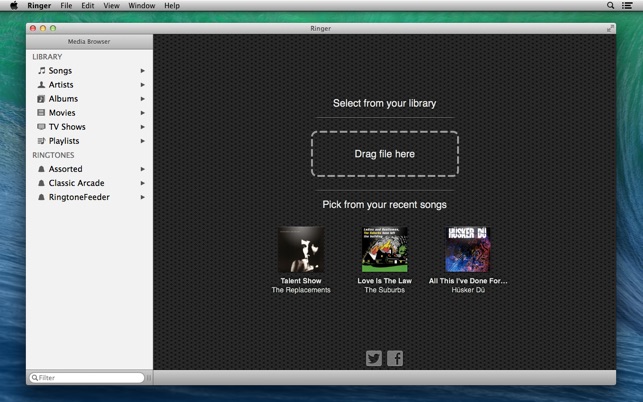The width and height of the screenshot is (643, 402).
Task: Click the TV Shows screen icon
Action: 41,127
